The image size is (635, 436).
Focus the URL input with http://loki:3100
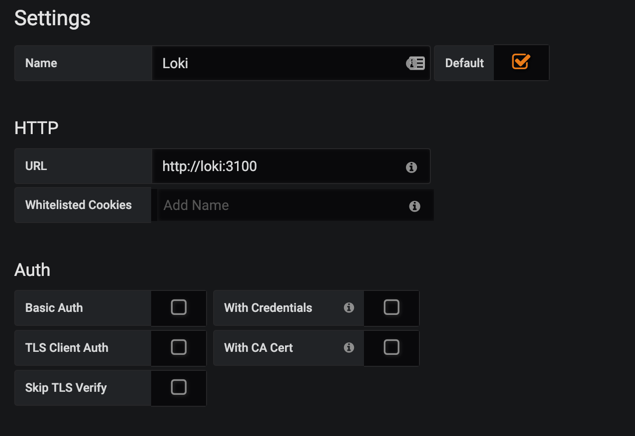(291, 166)
